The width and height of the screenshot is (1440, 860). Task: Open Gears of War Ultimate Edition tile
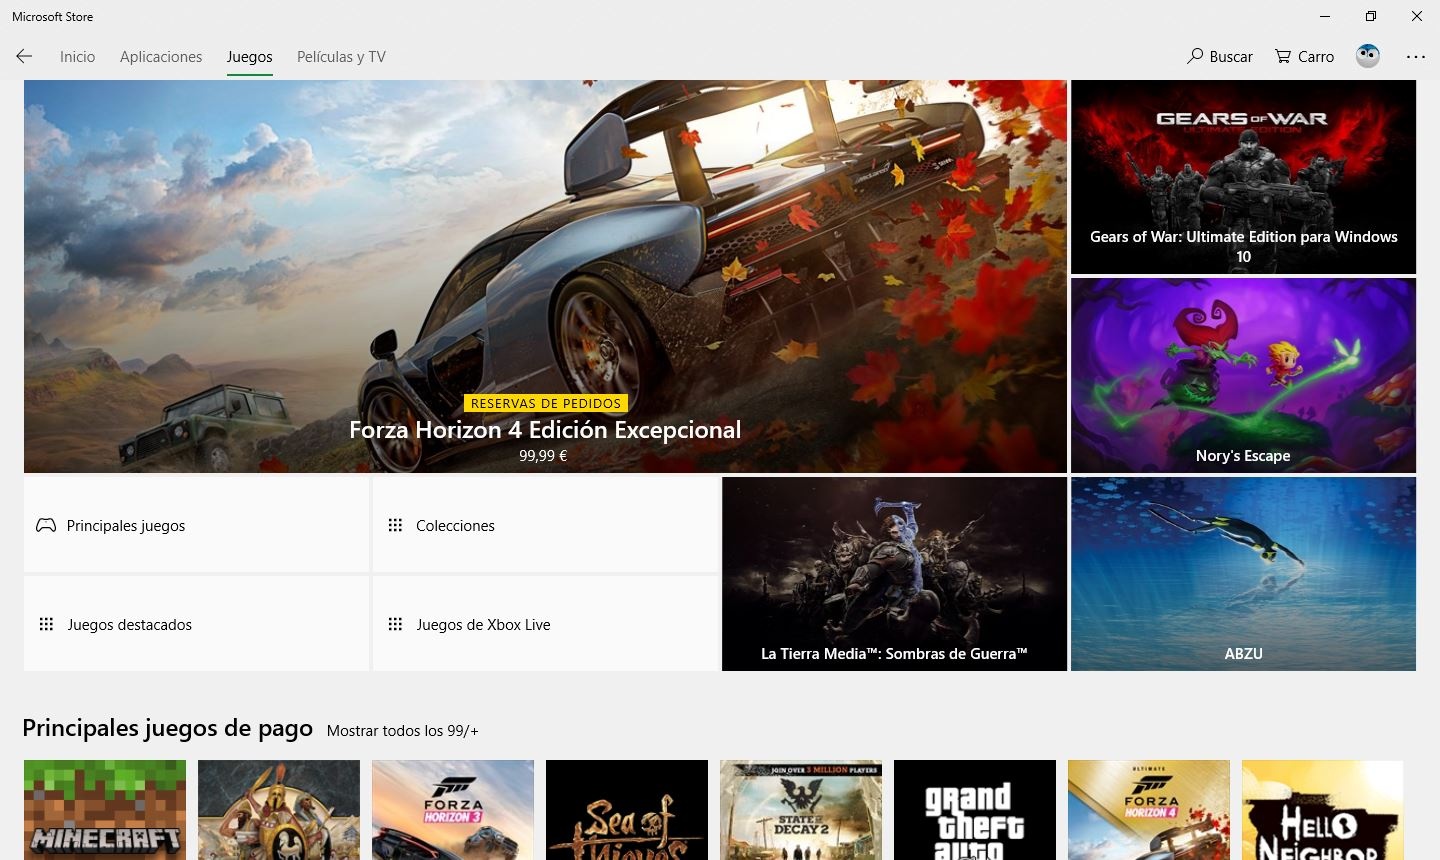1244,177
